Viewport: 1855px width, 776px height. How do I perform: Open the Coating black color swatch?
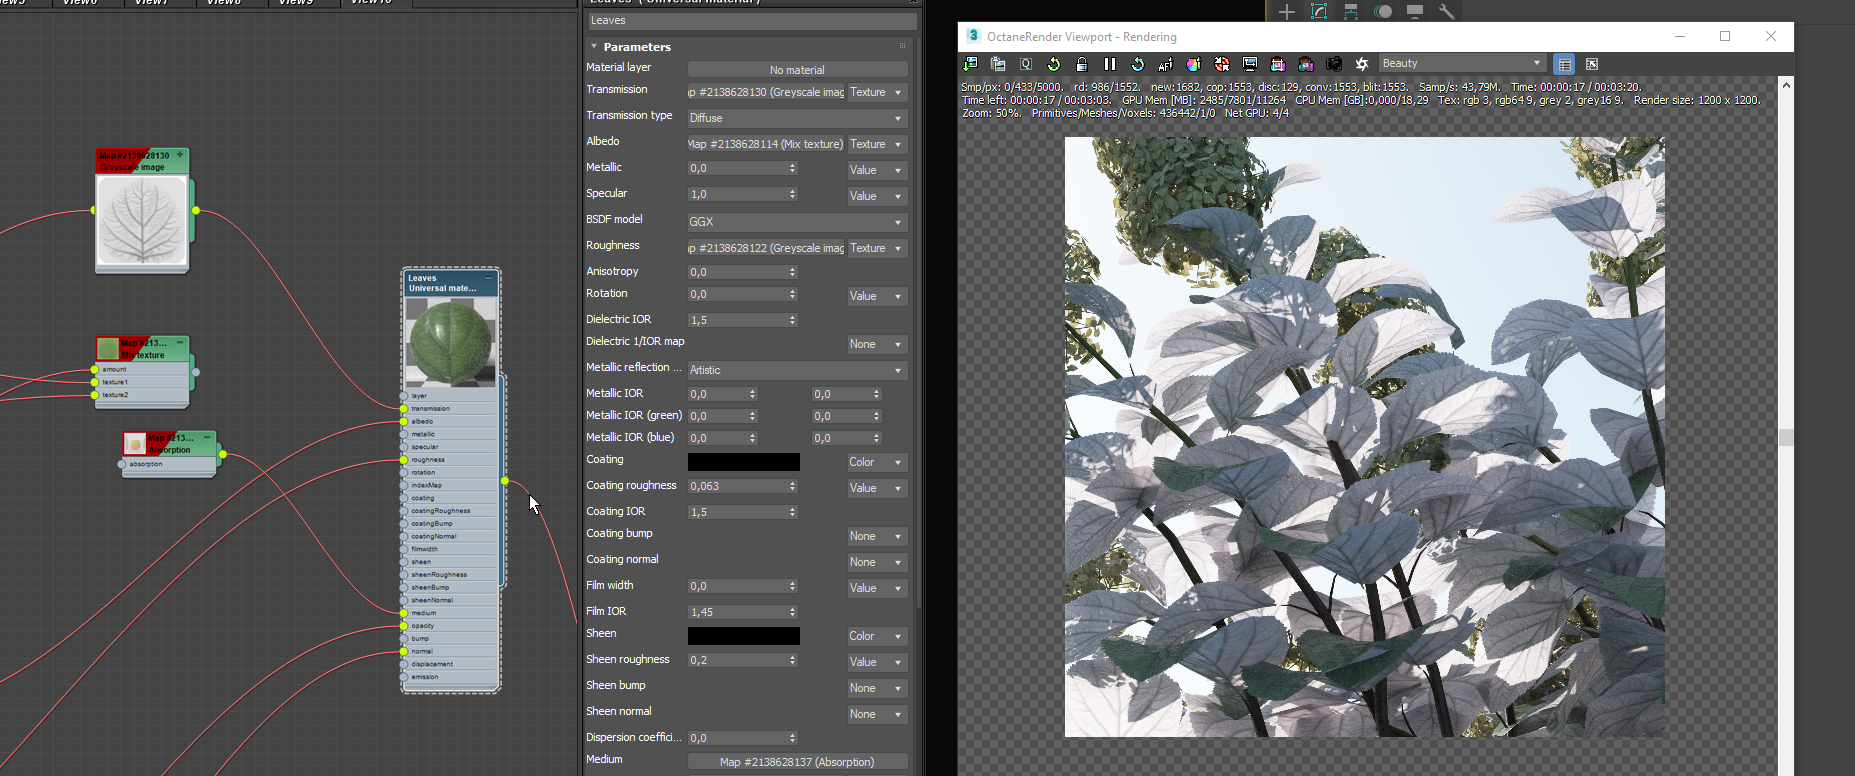[x=744, y=462]
